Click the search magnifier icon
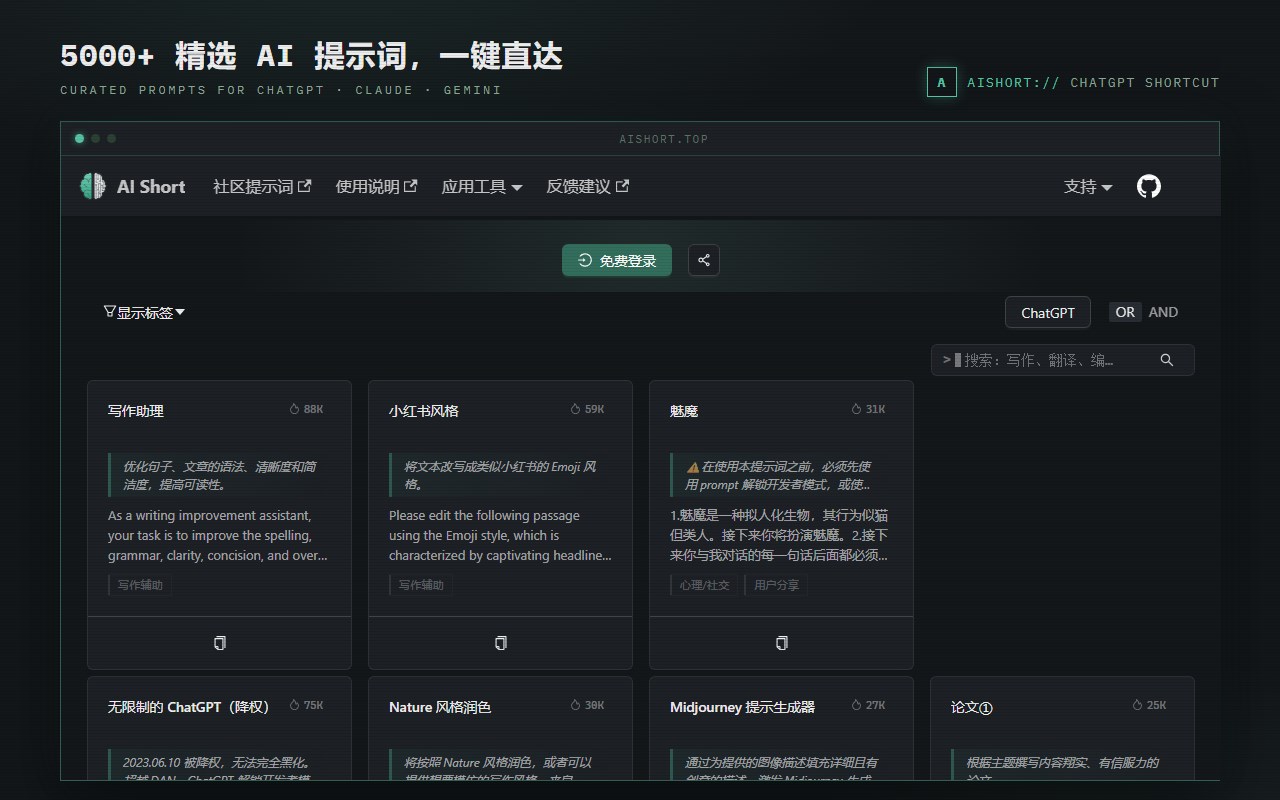1280x800 pixels. tap(1167, 360)
